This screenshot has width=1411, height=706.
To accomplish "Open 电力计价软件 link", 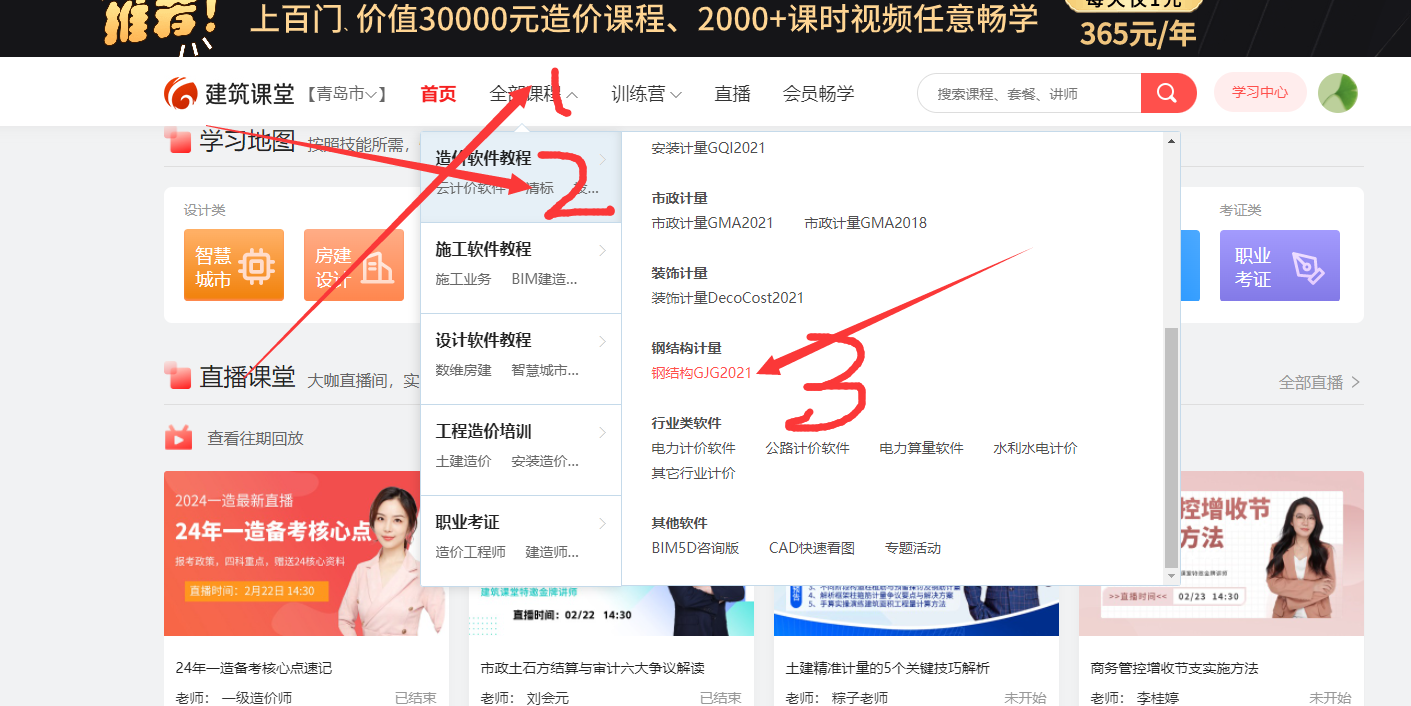I will 693,448.
